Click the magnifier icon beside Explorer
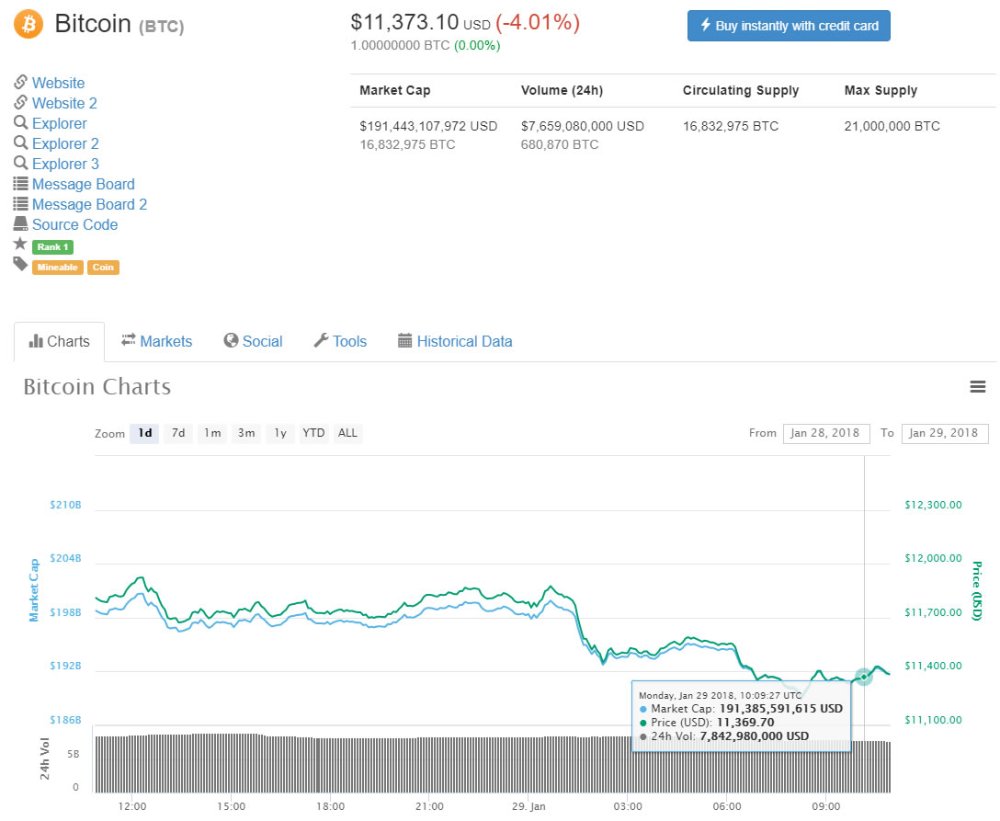 click(x=20, y=122)
